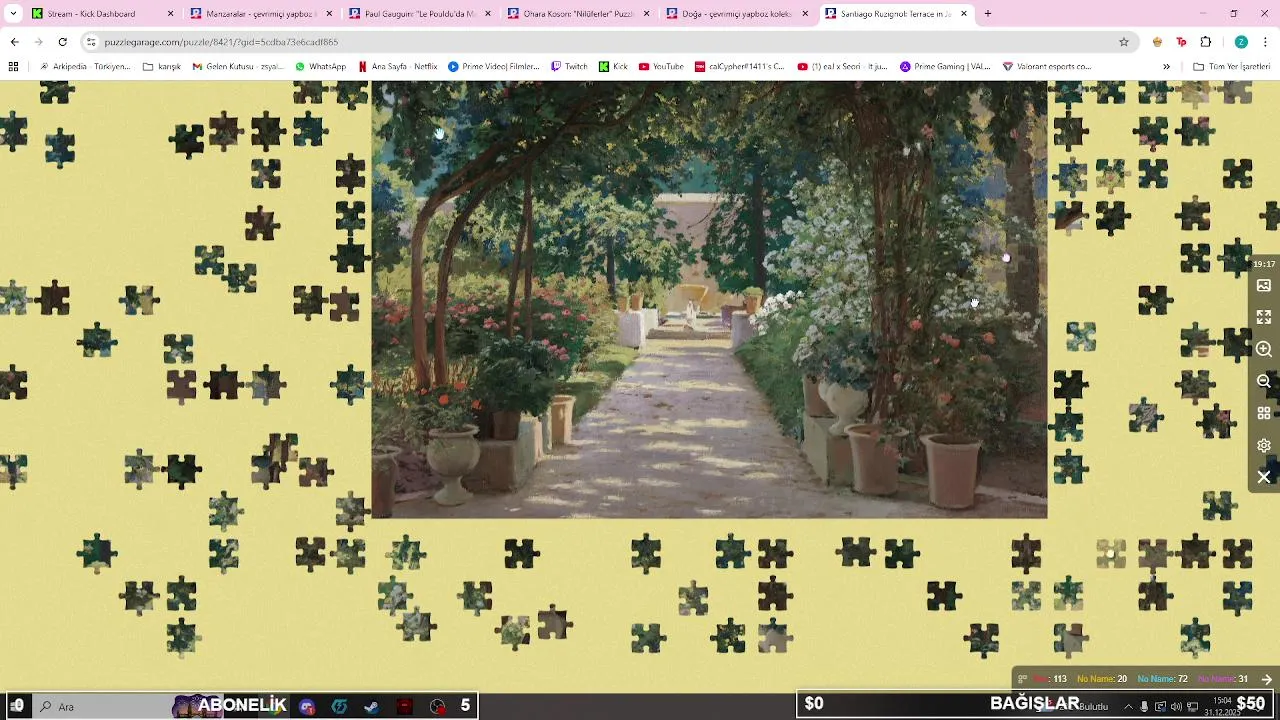The height and width of the screenshot is (720, 1280).
Task: Arrange pieces with the grid icon
Action: pyautogui.click(x=1264, y=413)
